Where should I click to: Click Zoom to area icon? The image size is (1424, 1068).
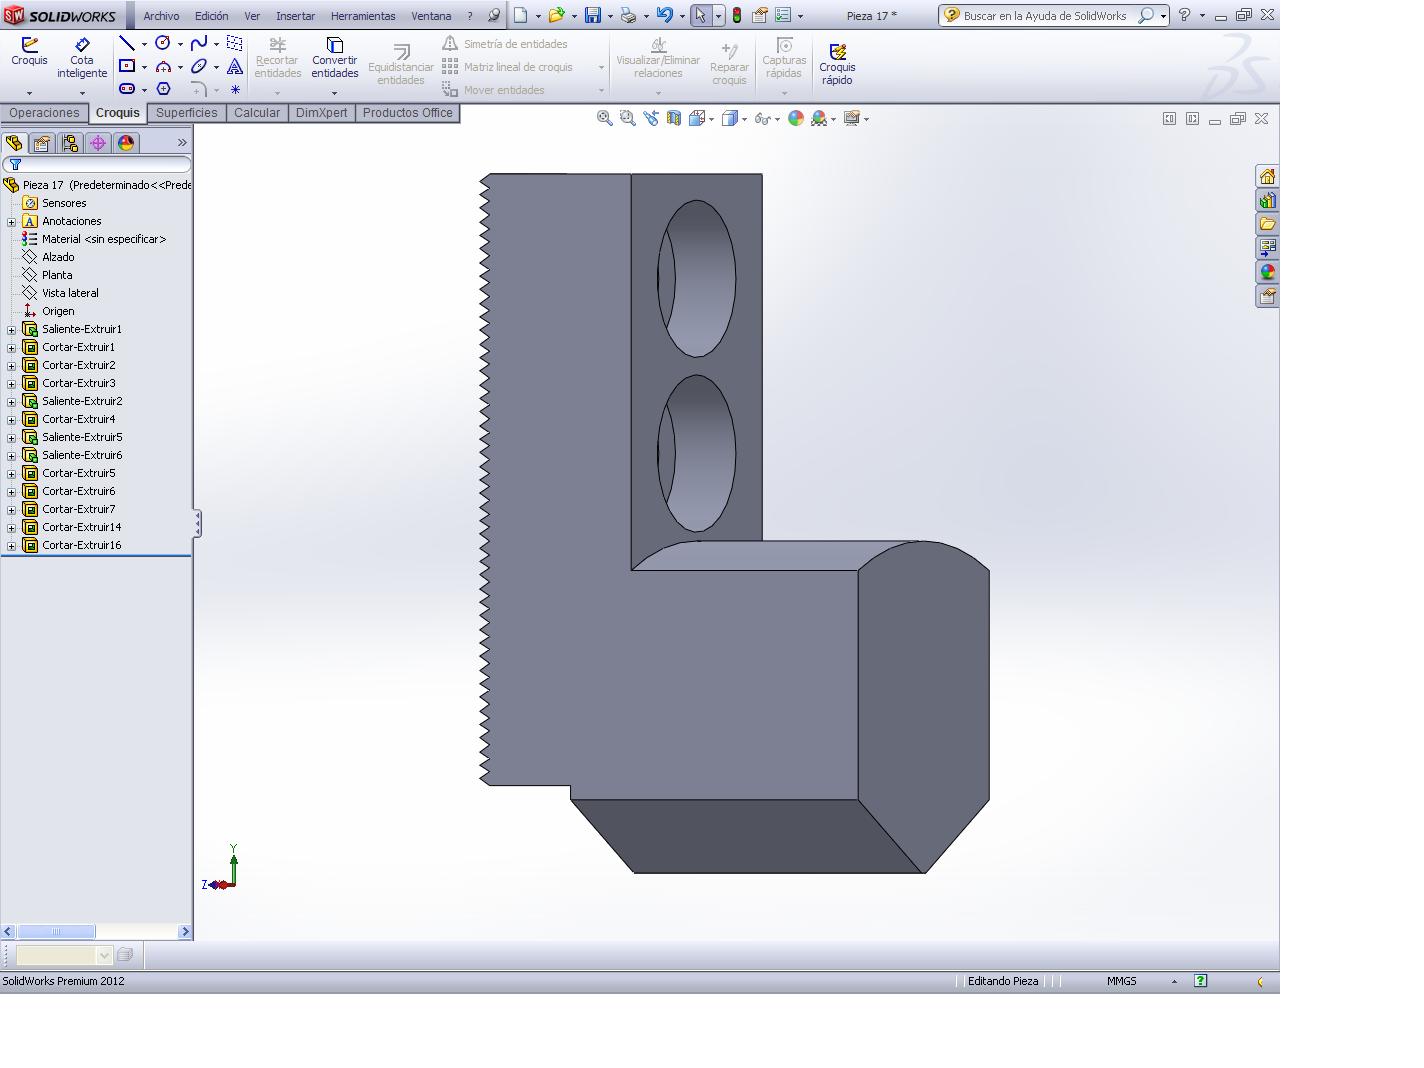[627, 118]
